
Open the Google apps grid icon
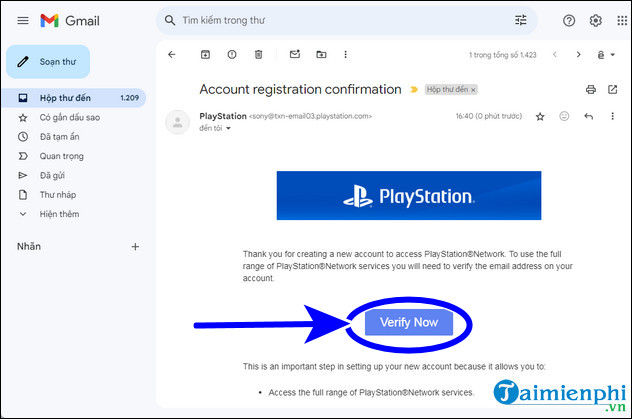click(622, 21)
